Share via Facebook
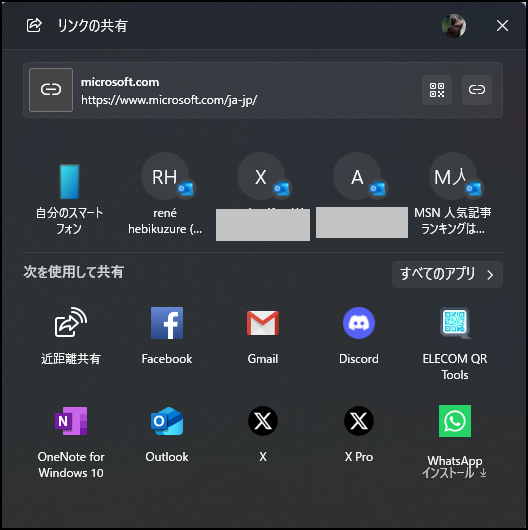Viewport: 528px width, 530px height. point(167,335)
